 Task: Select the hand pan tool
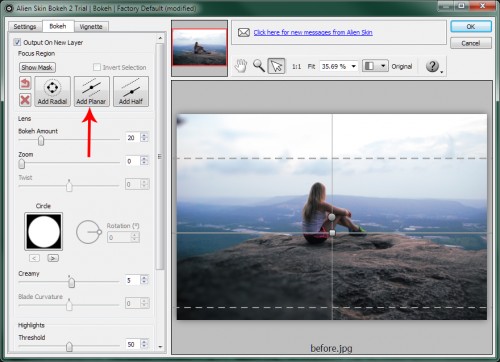point(241,66)
